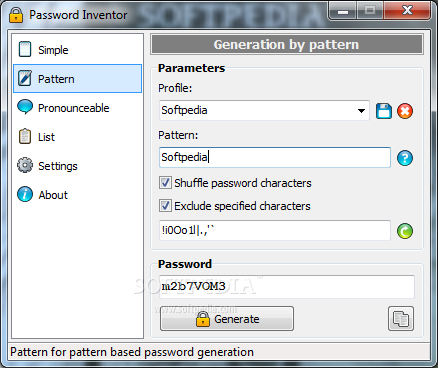Click the save profile floppy disk icon

[384, 111]
